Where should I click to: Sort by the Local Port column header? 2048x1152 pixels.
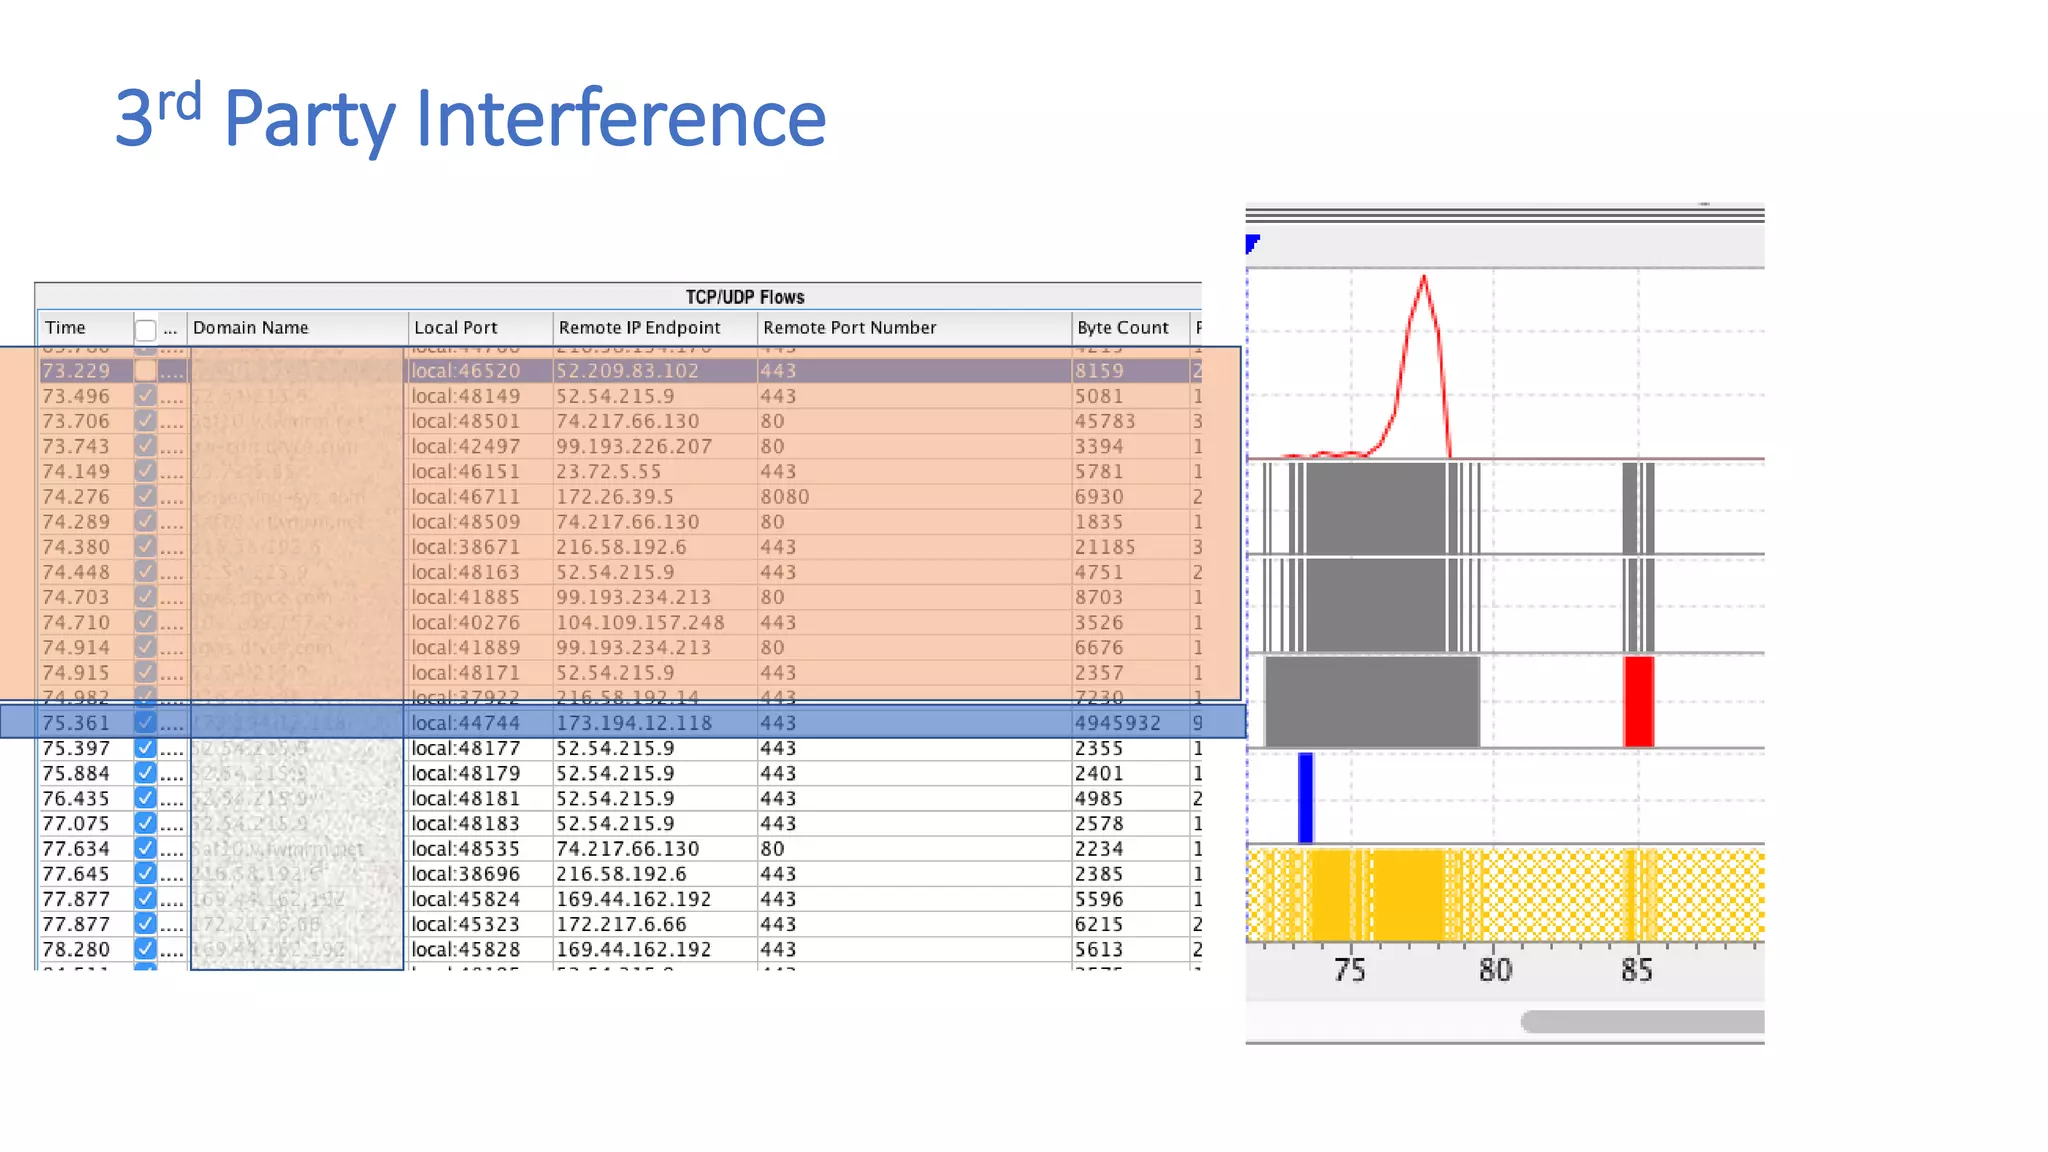pos(480,328)
